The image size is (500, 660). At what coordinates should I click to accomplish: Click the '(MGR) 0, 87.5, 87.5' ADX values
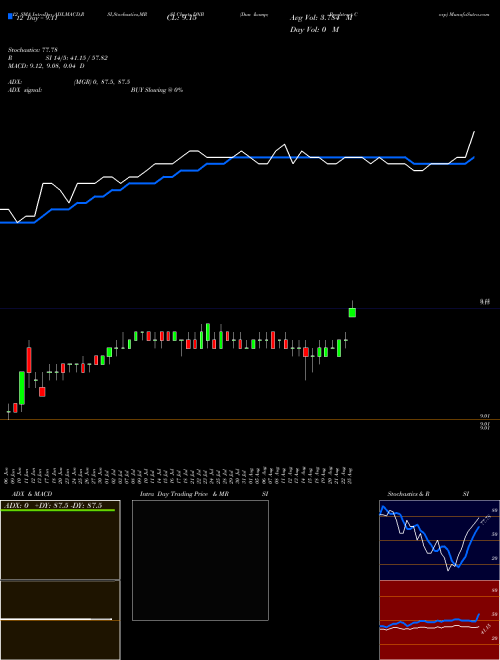(x=102, y=82)
